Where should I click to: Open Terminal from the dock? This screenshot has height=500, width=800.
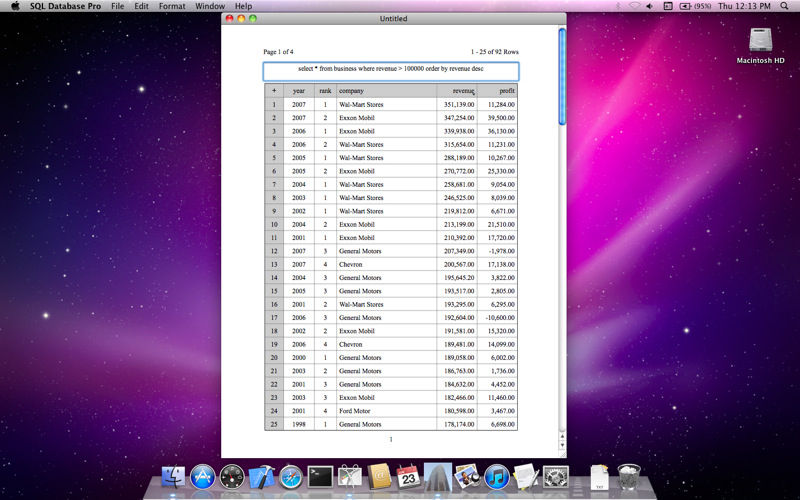coord(320,478)
